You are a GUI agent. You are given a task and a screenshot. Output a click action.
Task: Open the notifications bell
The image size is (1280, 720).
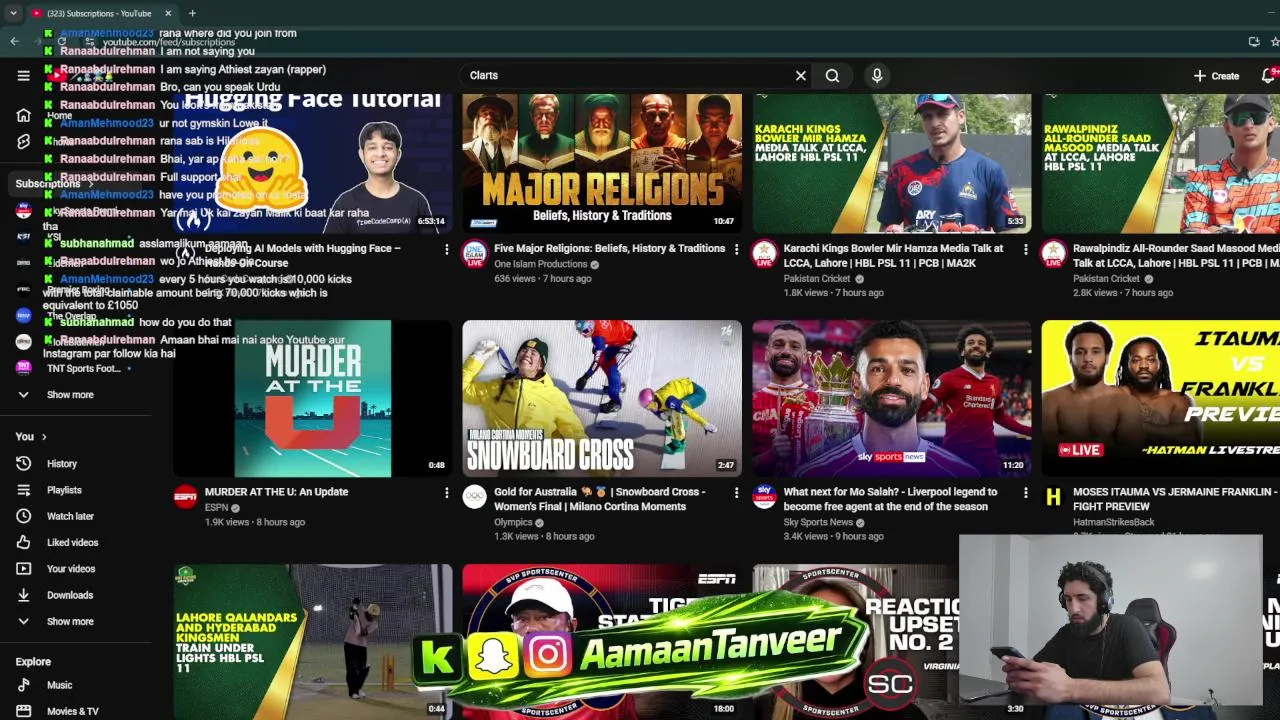point(1269,76)
